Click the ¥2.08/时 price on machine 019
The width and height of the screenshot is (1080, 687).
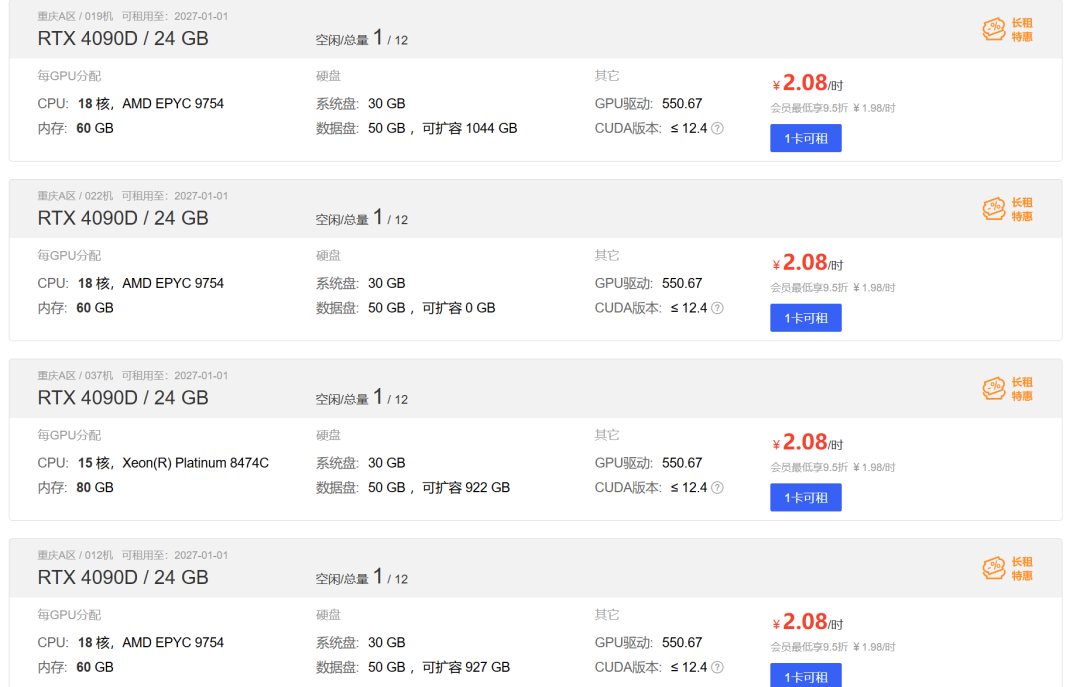coord(807,84)
